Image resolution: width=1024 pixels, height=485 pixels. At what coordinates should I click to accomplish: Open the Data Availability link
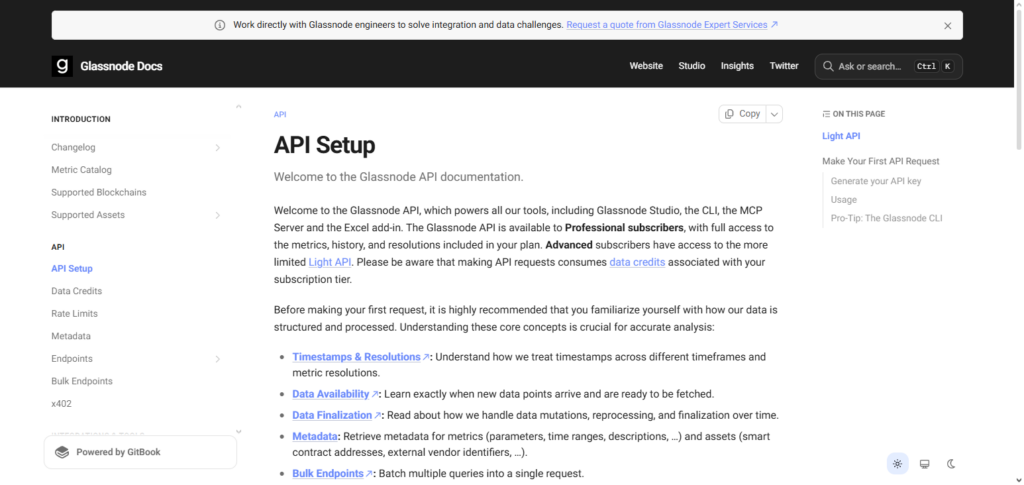click(x=335, y=394)
